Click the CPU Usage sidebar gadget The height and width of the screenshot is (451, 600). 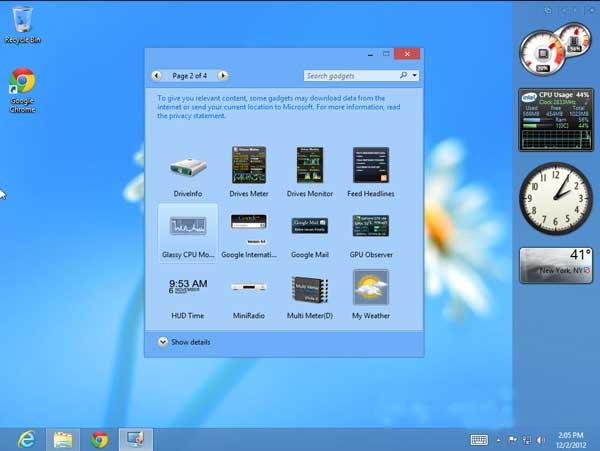point(556,120)
